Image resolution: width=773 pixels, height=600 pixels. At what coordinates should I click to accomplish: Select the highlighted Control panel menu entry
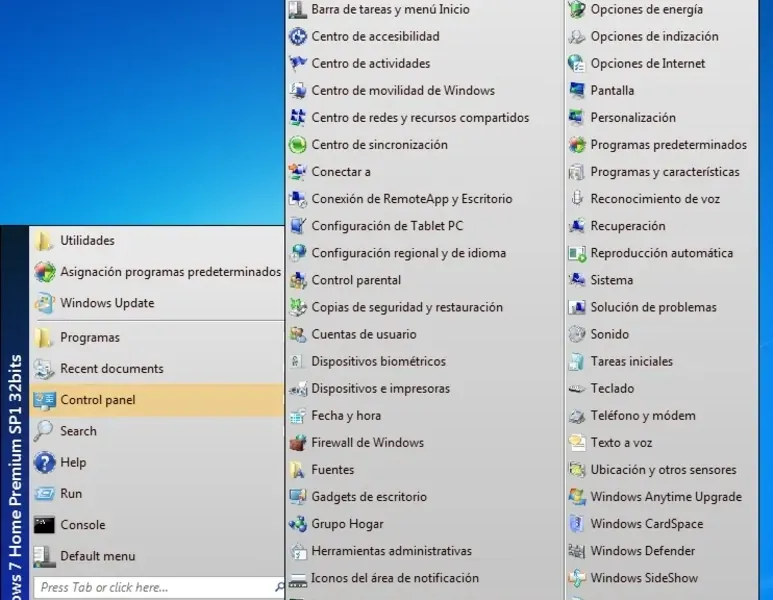click(158, 400)
